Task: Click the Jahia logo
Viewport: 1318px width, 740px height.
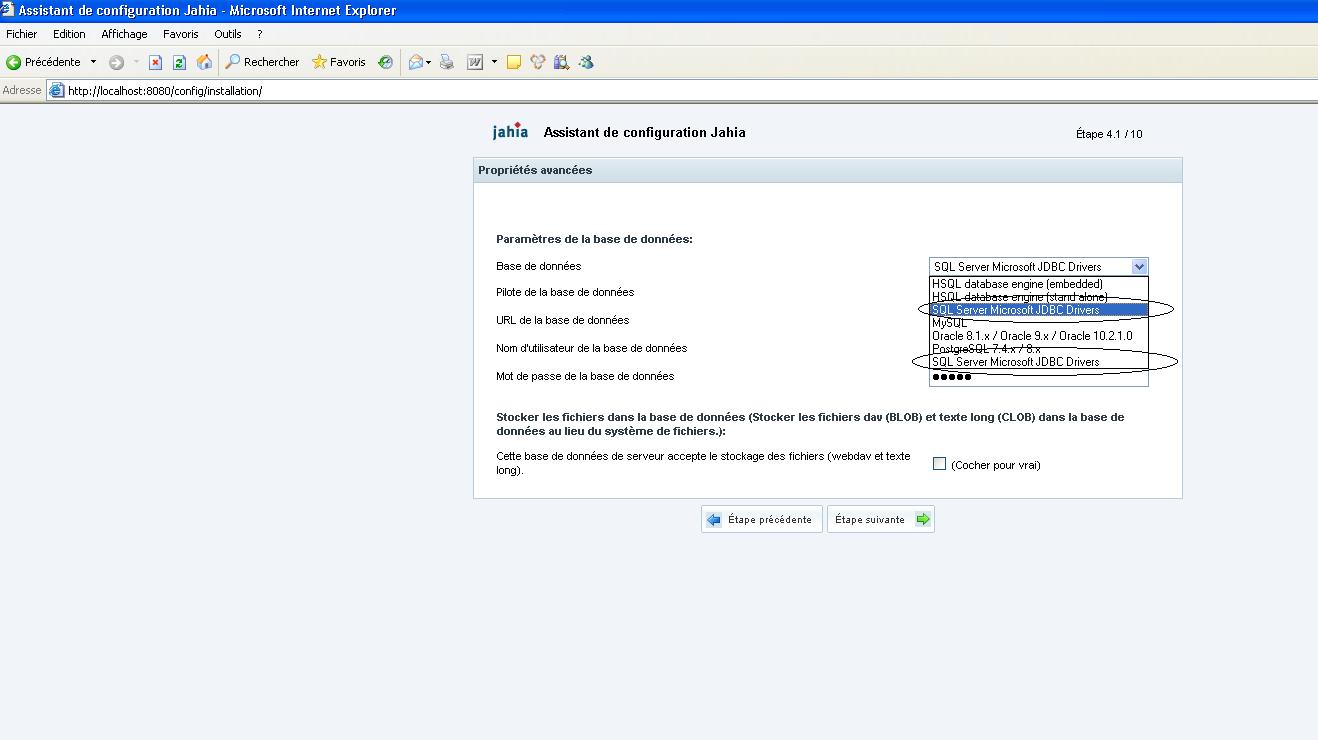Action: tap(510, 131)
